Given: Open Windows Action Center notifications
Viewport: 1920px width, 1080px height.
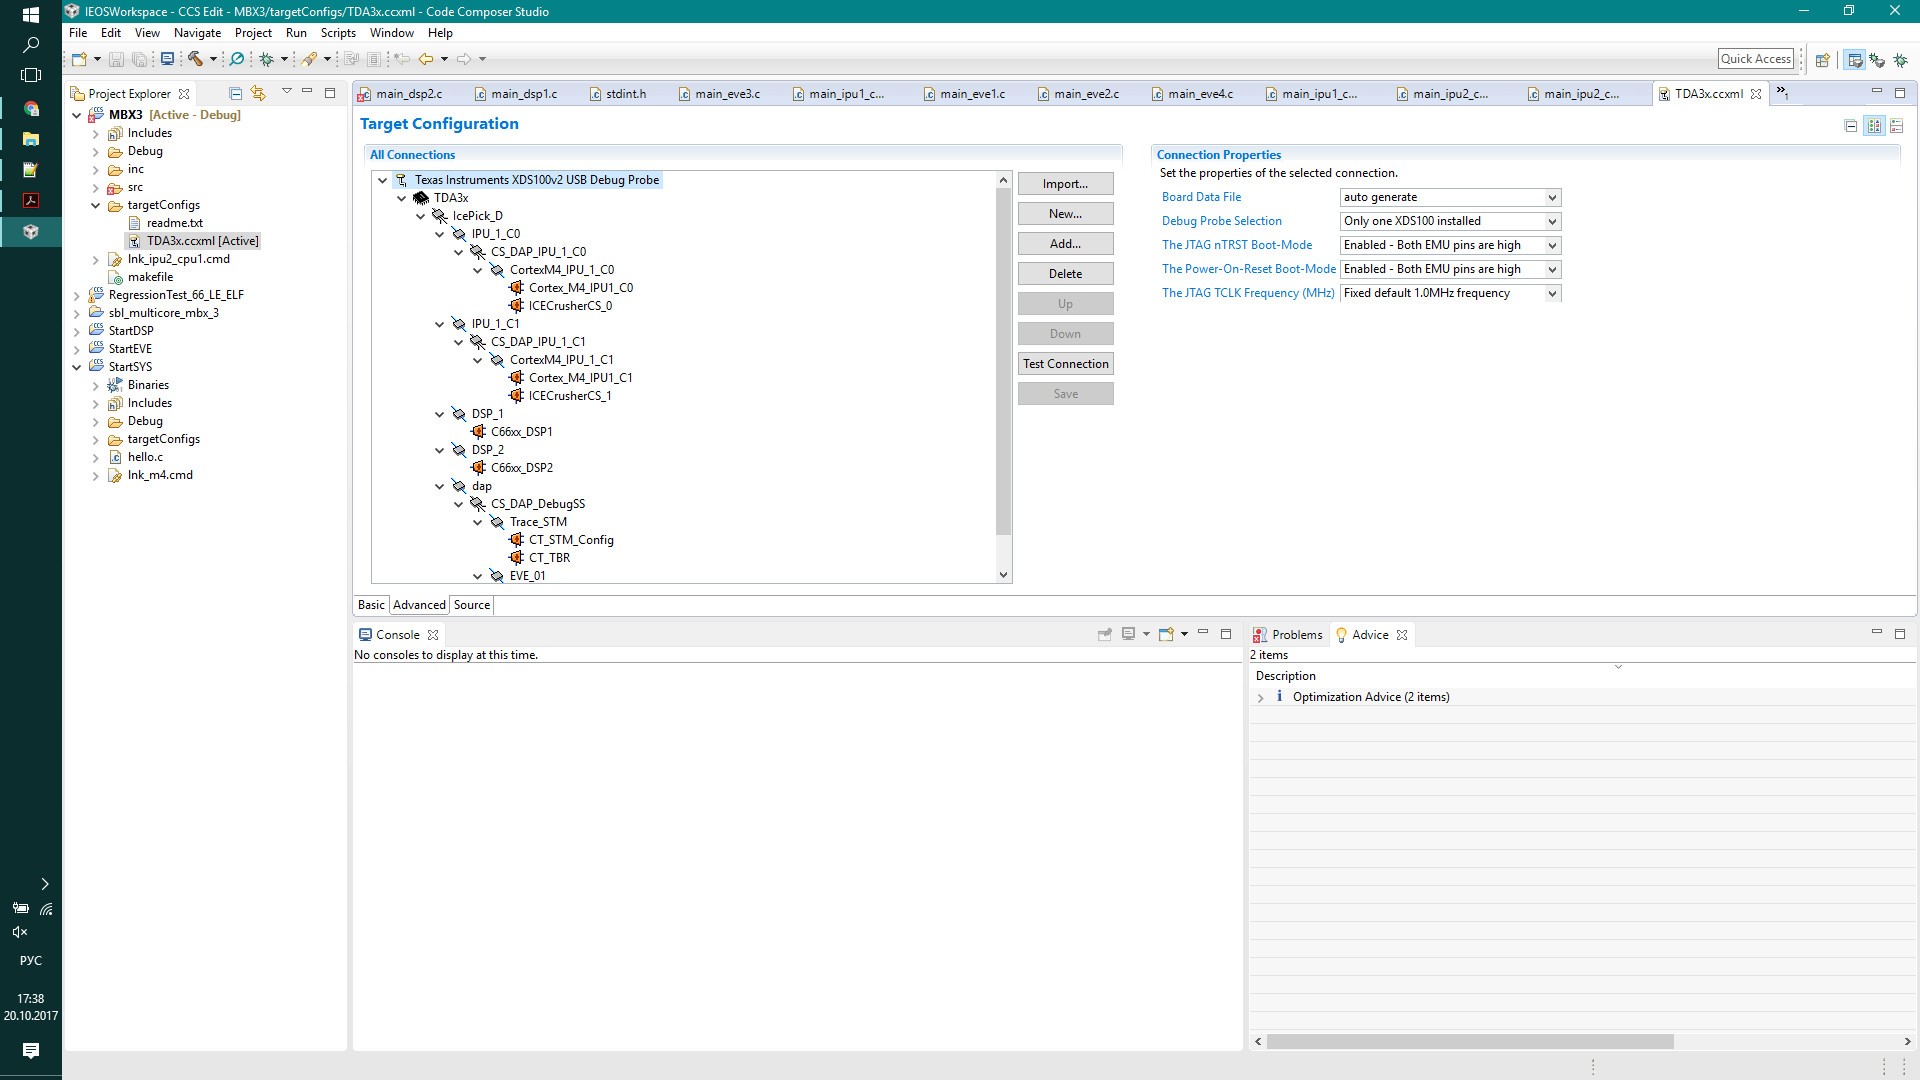Looking at the screenshot, I should 31,1050.
